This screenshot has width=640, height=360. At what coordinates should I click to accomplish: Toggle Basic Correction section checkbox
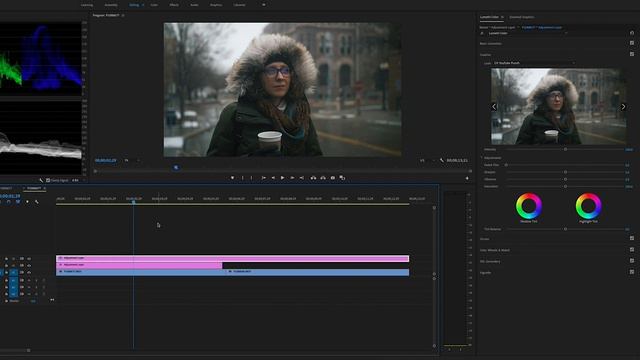pyautogui.click(x=632, y=43)
